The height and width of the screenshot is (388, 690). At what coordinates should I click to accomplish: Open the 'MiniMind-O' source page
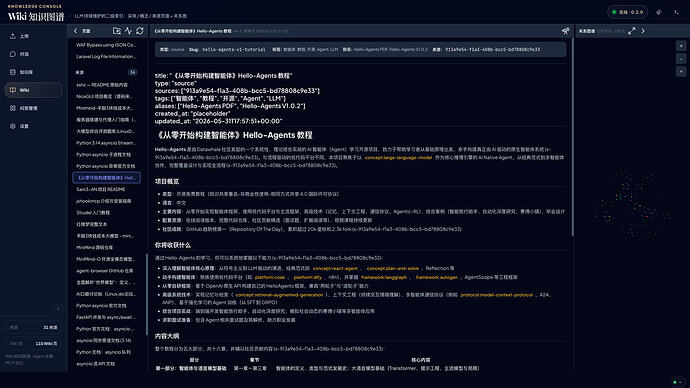(x=106, y=259)
